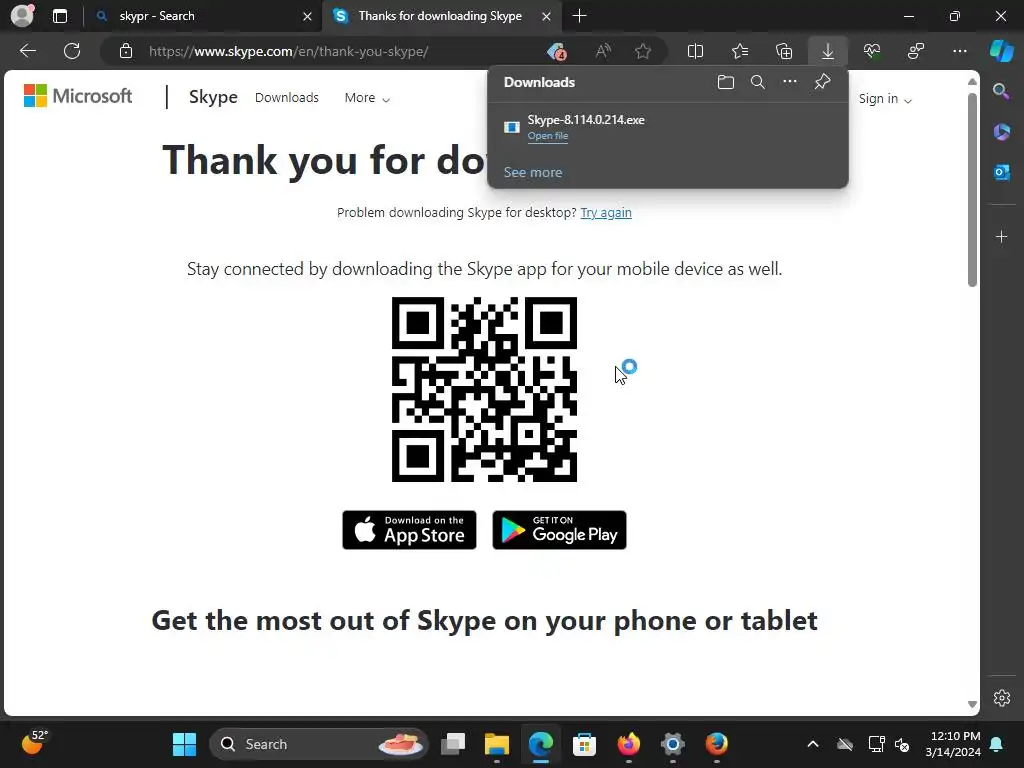
Task: Open the tracking prevention shopping icon
Action: pos(557,51)
